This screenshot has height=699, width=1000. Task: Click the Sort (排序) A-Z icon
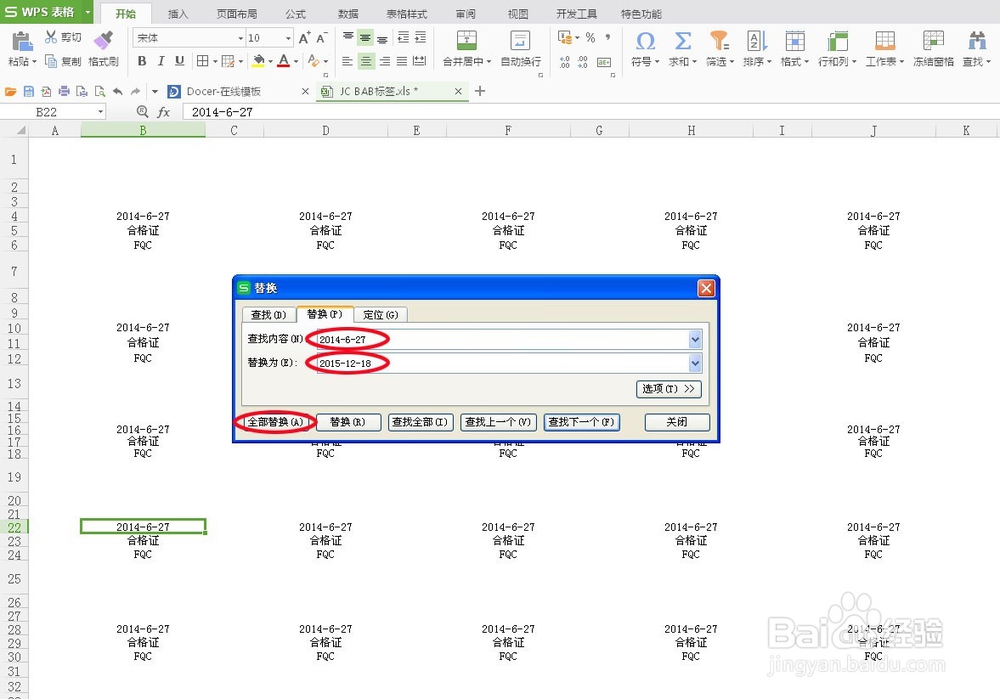(x=757, y=41)
